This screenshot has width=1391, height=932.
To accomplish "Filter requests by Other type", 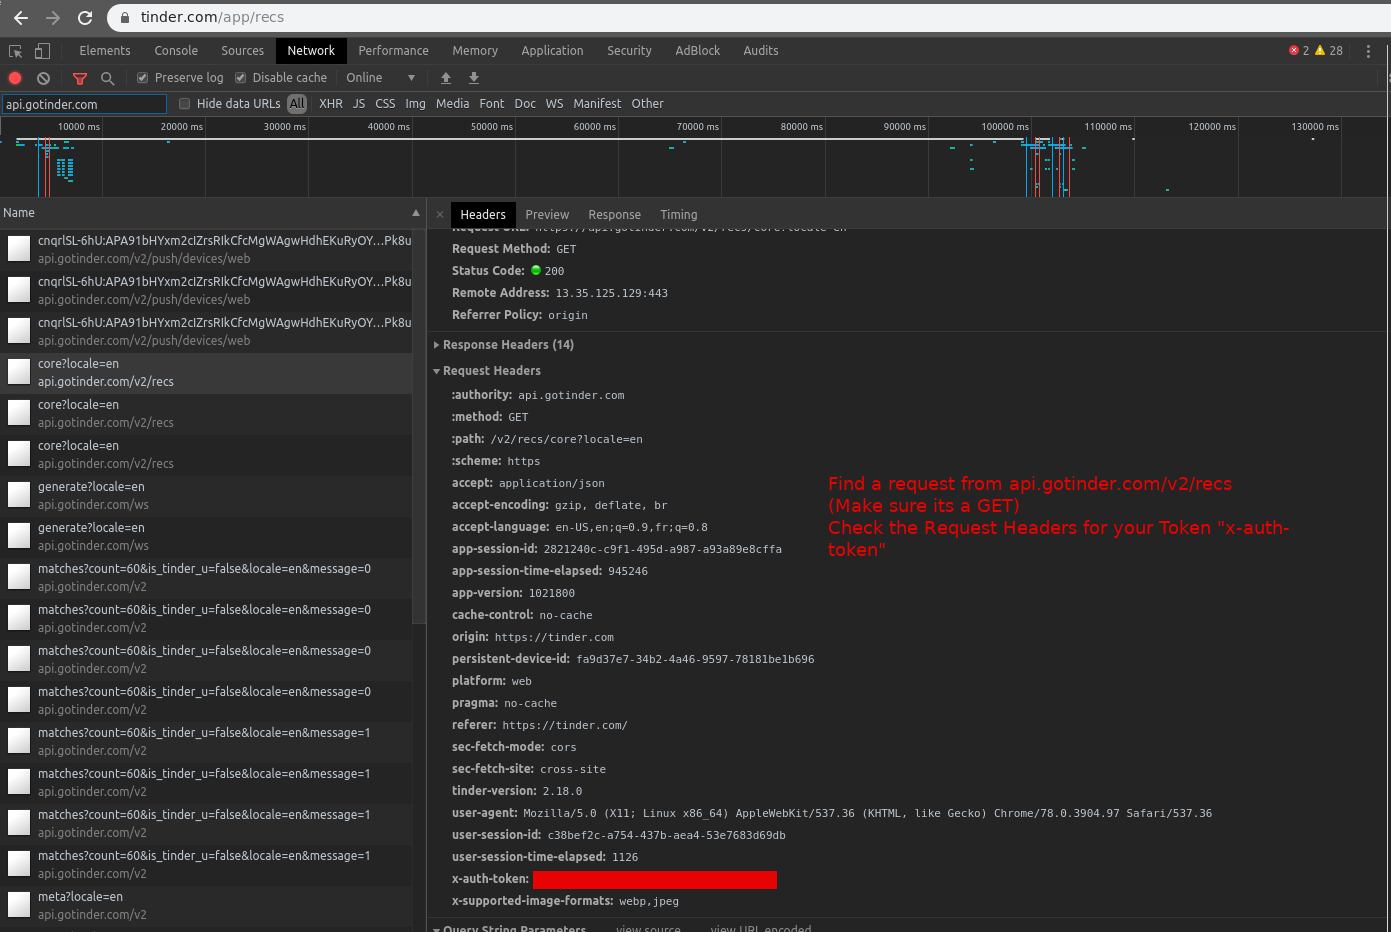I will click(x=647, y=104).
